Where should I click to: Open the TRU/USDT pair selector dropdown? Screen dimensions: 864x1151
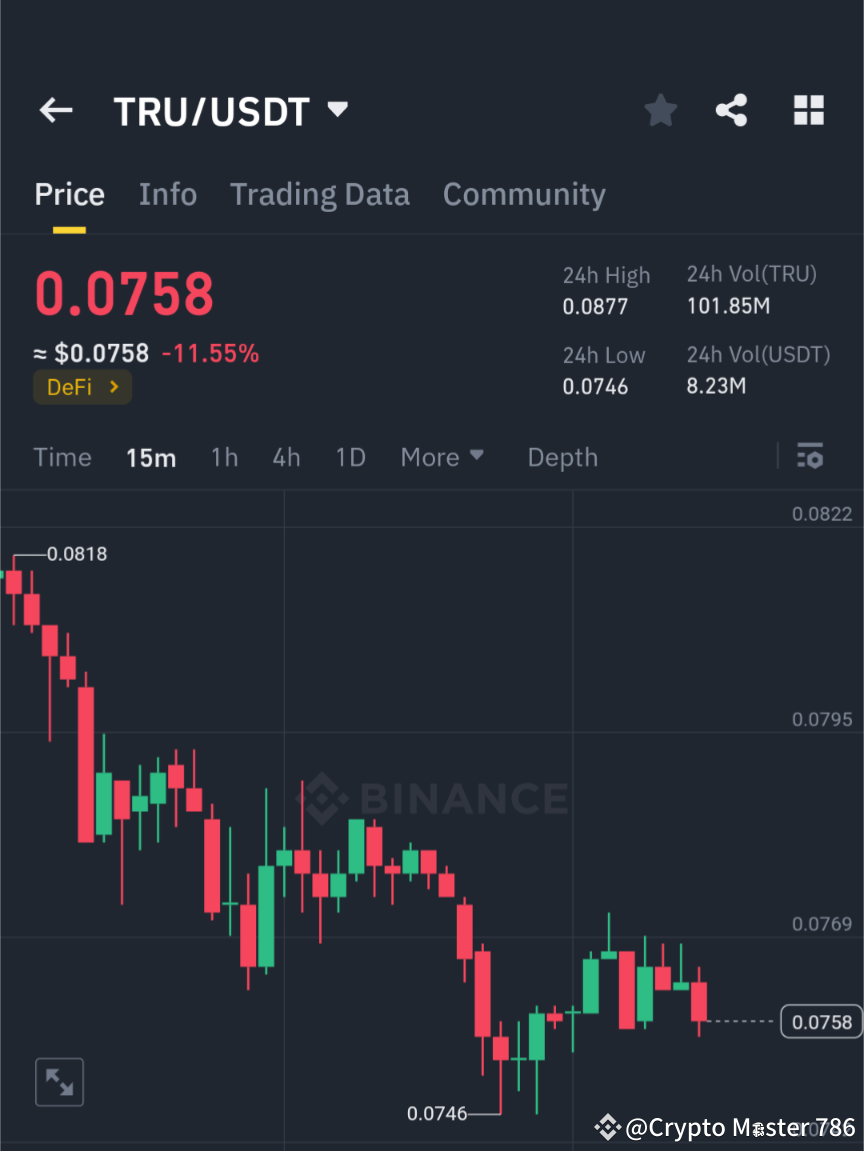(338, 110)
